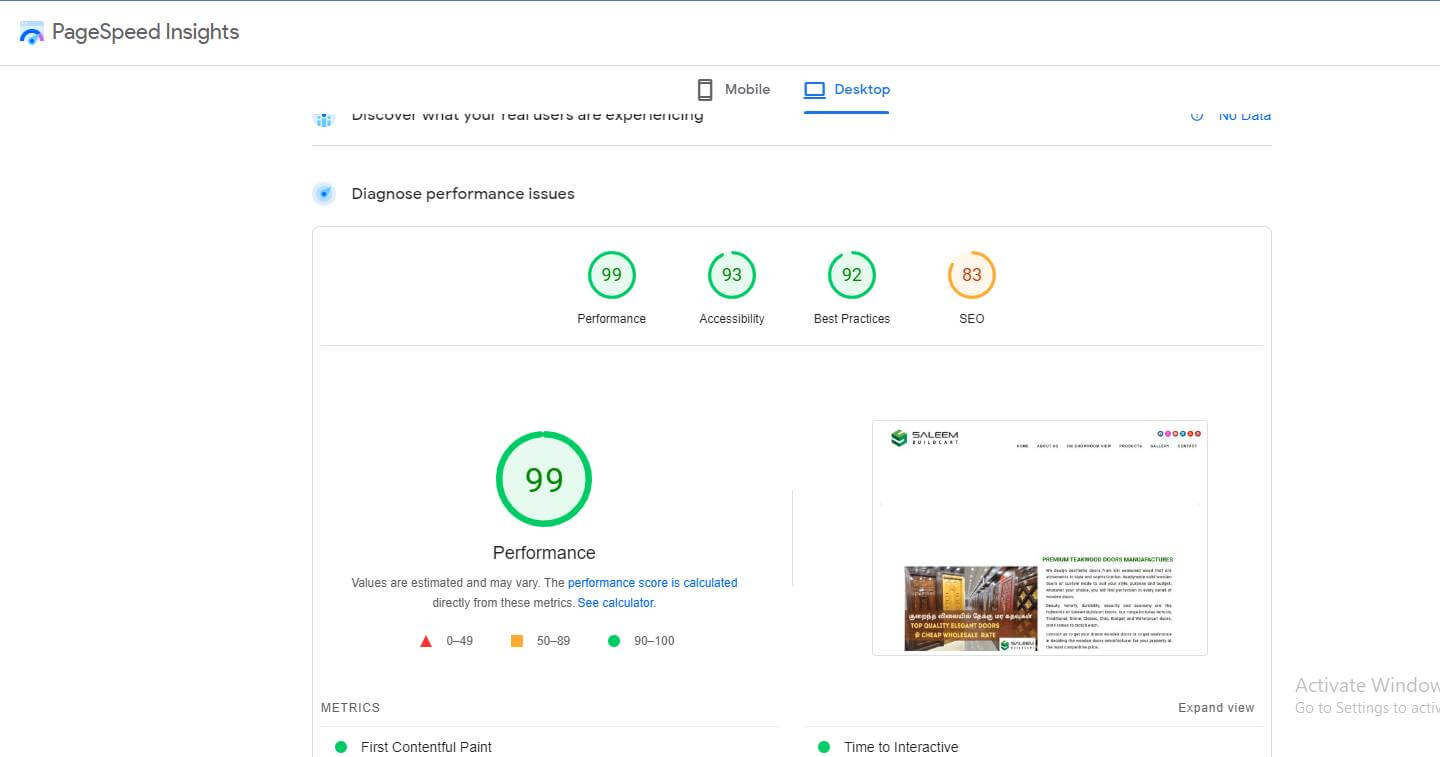The width and height of the screenshot is (1440, 757).
Task: Jump to Accessibility score gauge 93
Action: pos(732,275)
